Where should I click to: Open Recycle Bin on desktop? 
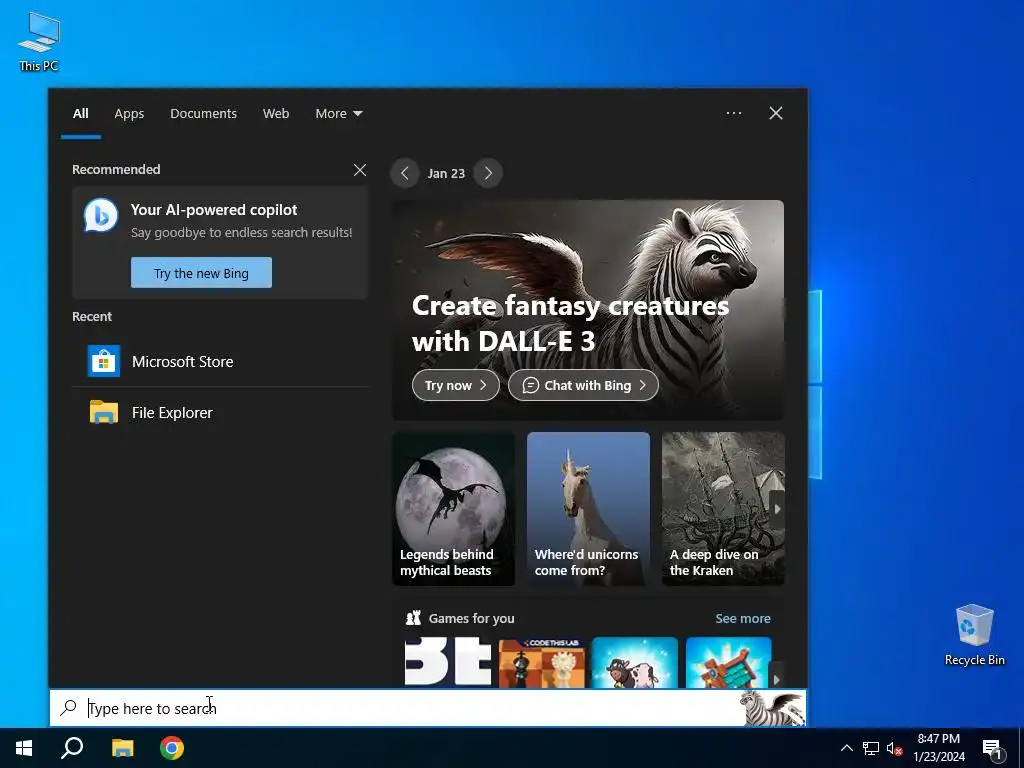point(974,634)
